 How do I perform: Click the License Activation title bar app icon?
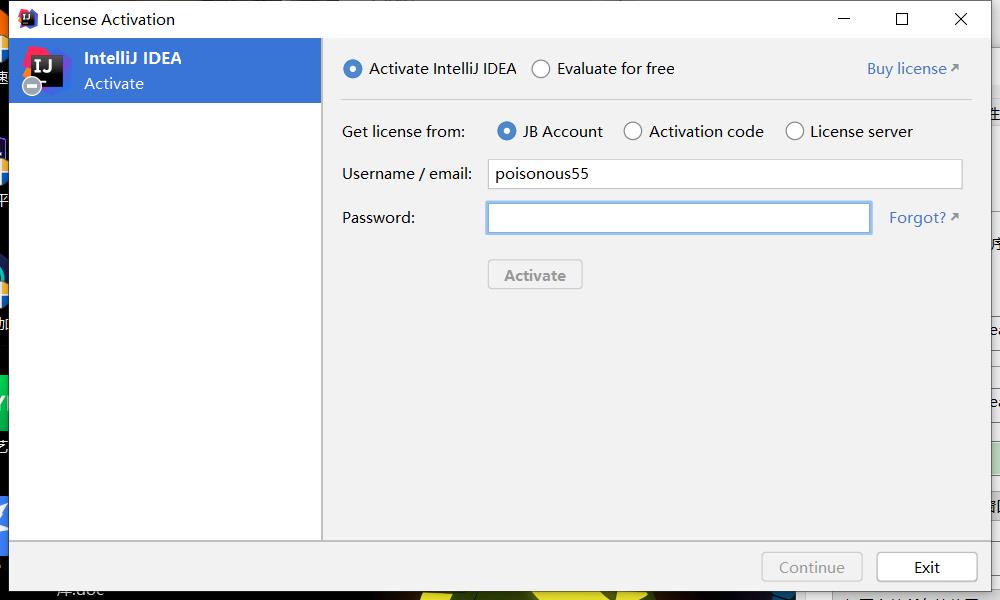27,19
